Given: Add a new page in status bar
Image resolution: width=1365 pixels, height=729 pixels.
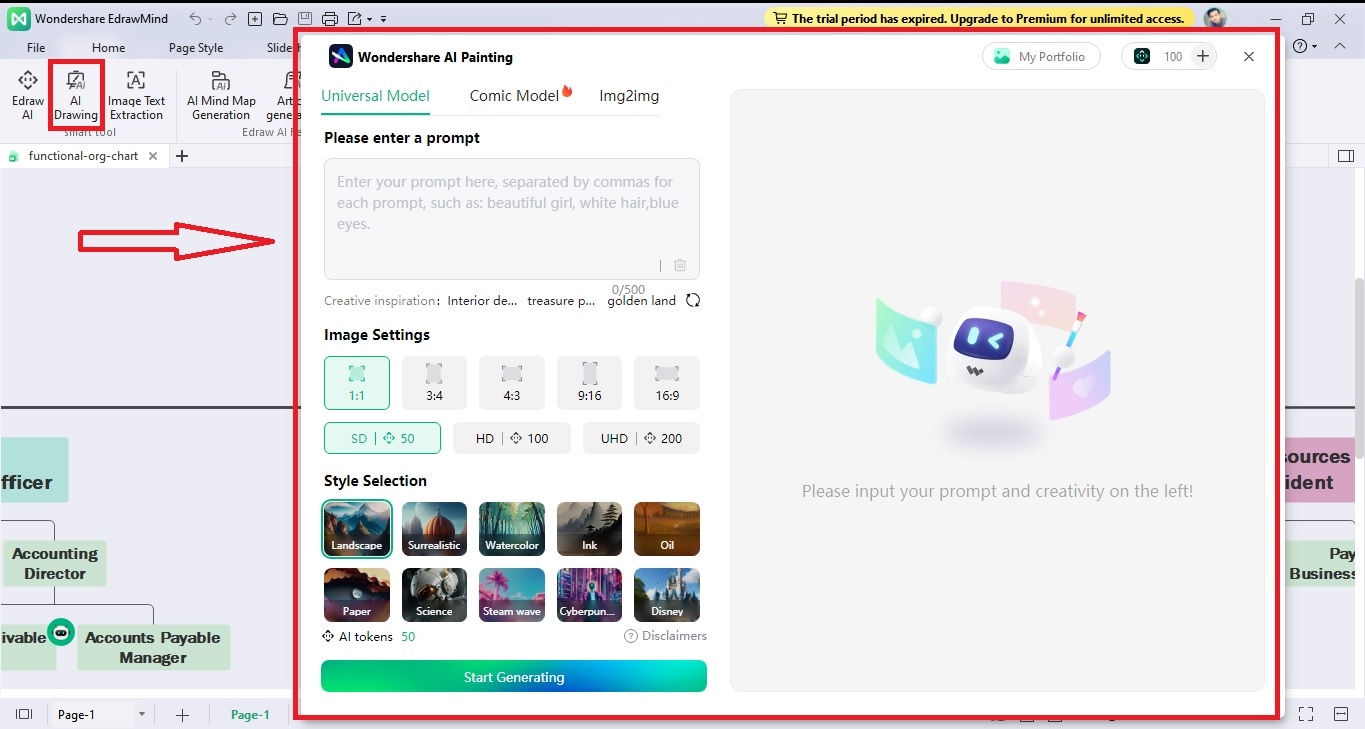Looking at the screenshot, I should [182, 714].
